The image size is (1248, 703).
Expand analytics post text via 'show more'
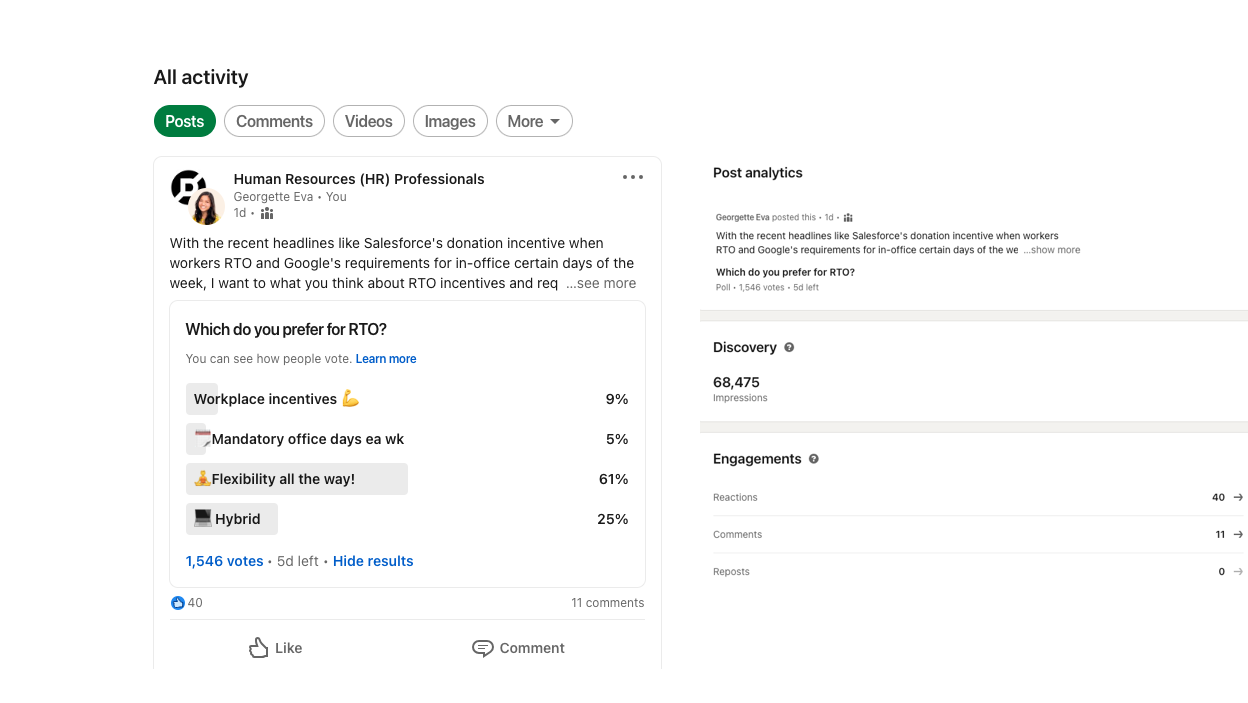point(1052,250)
